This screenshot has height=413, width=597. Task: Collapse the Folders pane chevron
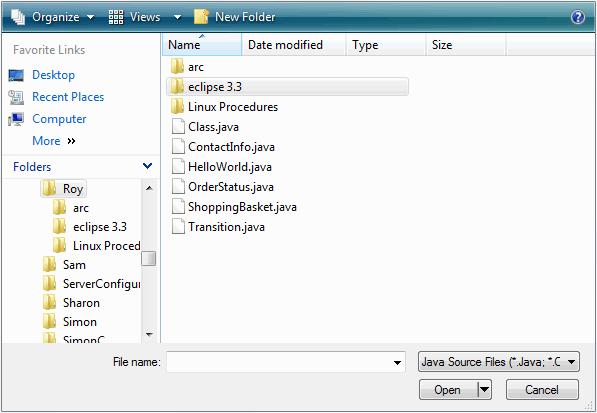(x=147, y=166)
